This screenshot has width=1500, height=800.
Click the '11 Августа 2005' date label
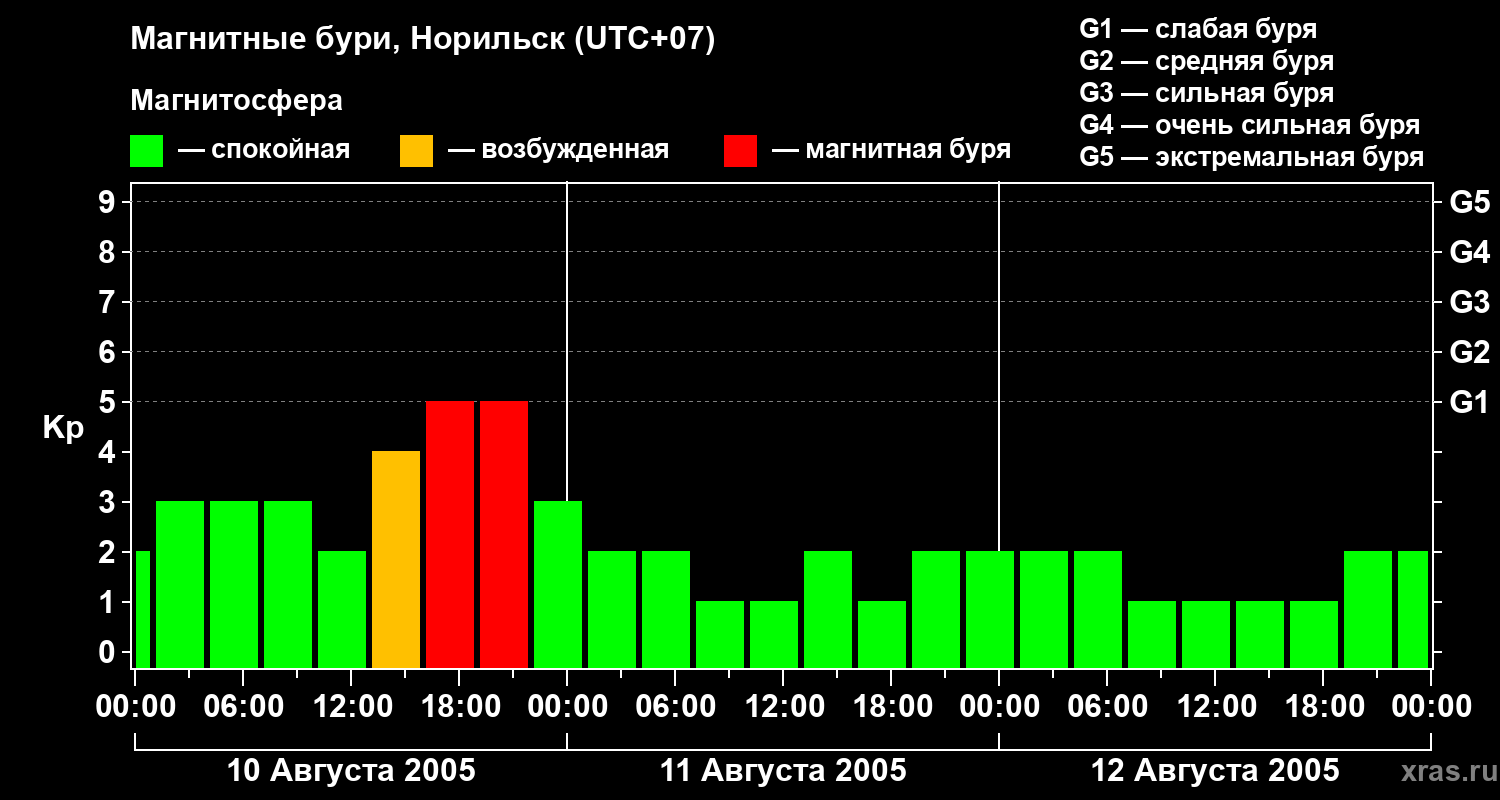[x=783, y=771]
